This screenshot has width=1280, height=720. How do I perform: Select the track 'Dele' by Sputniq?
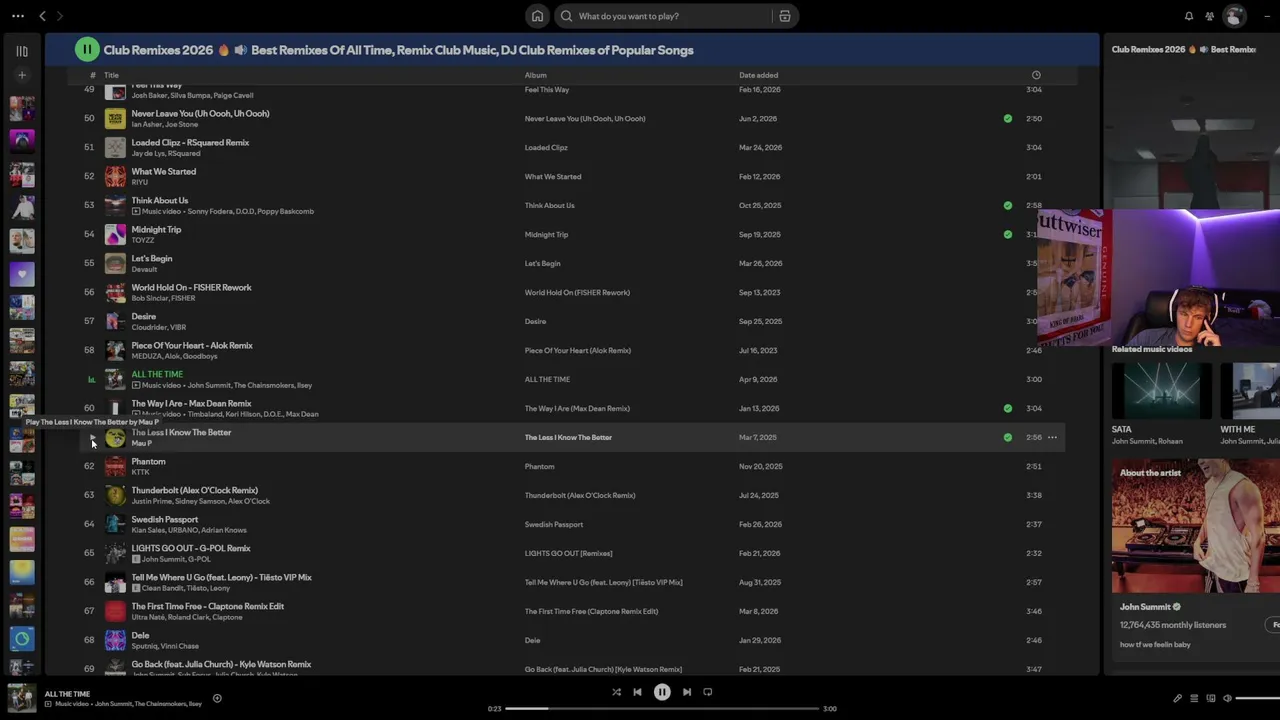140,635
